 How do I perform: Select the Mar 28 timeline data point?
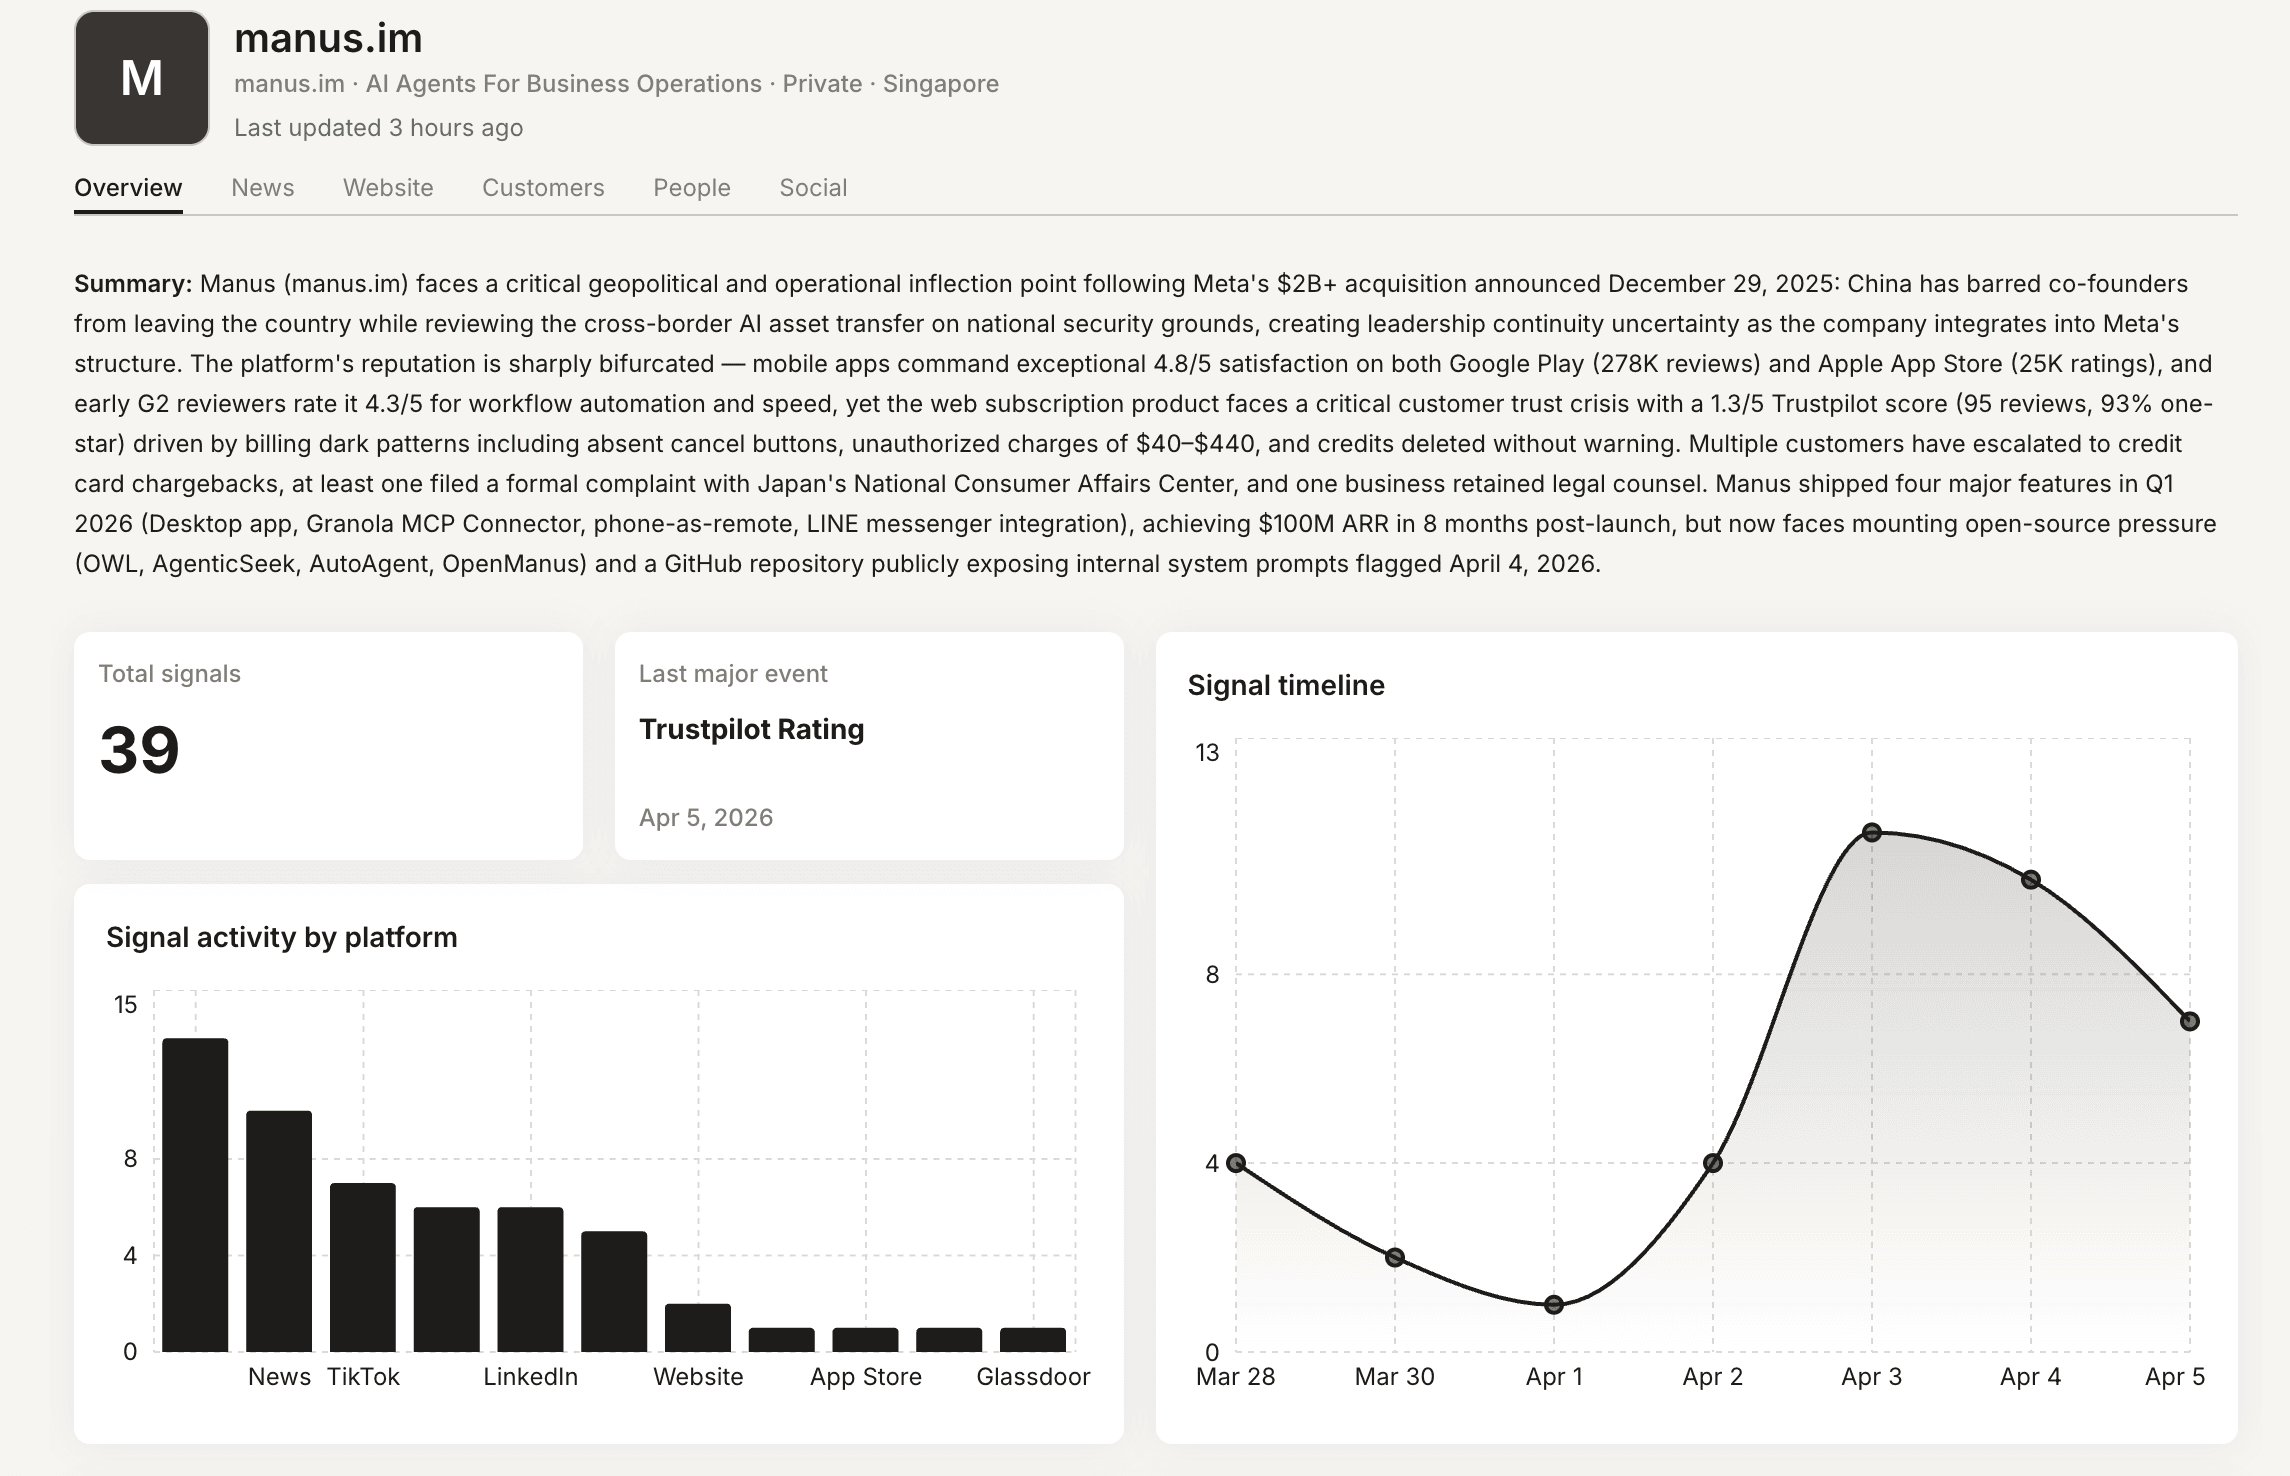[x=1236, y=1163]
